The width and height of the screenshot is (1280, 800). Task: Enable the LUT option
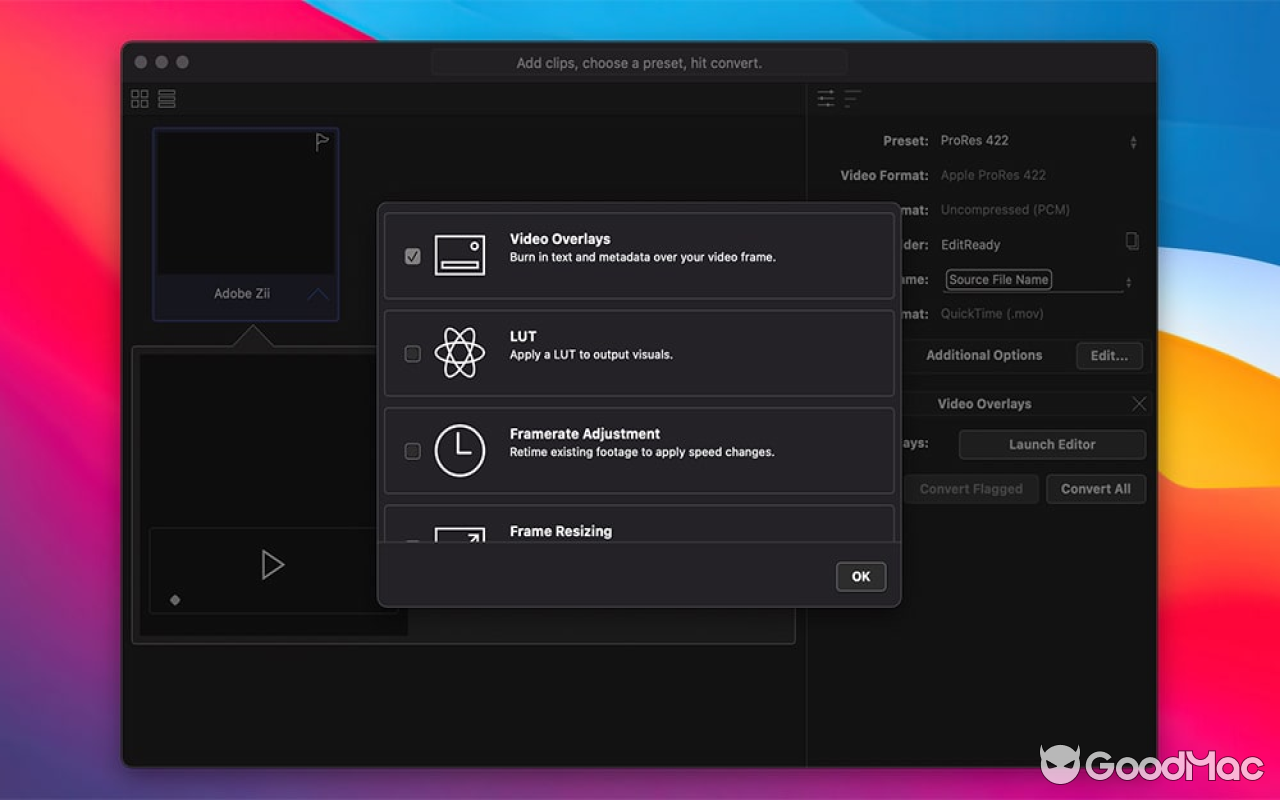pos(412,353)
